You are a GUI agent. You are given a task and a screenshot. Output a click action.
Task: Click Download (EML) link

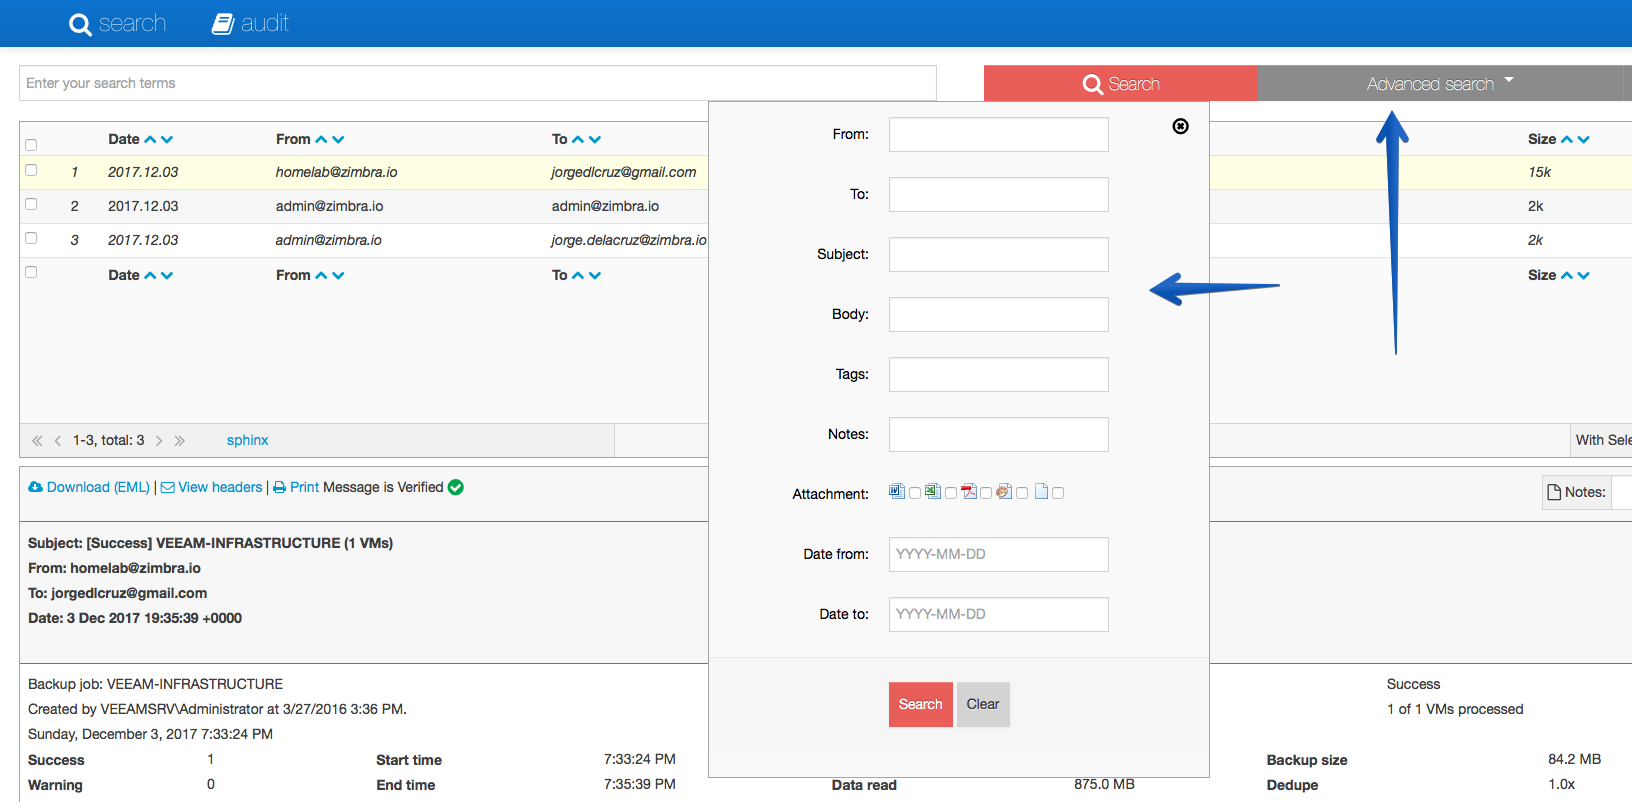coord(89,487)
